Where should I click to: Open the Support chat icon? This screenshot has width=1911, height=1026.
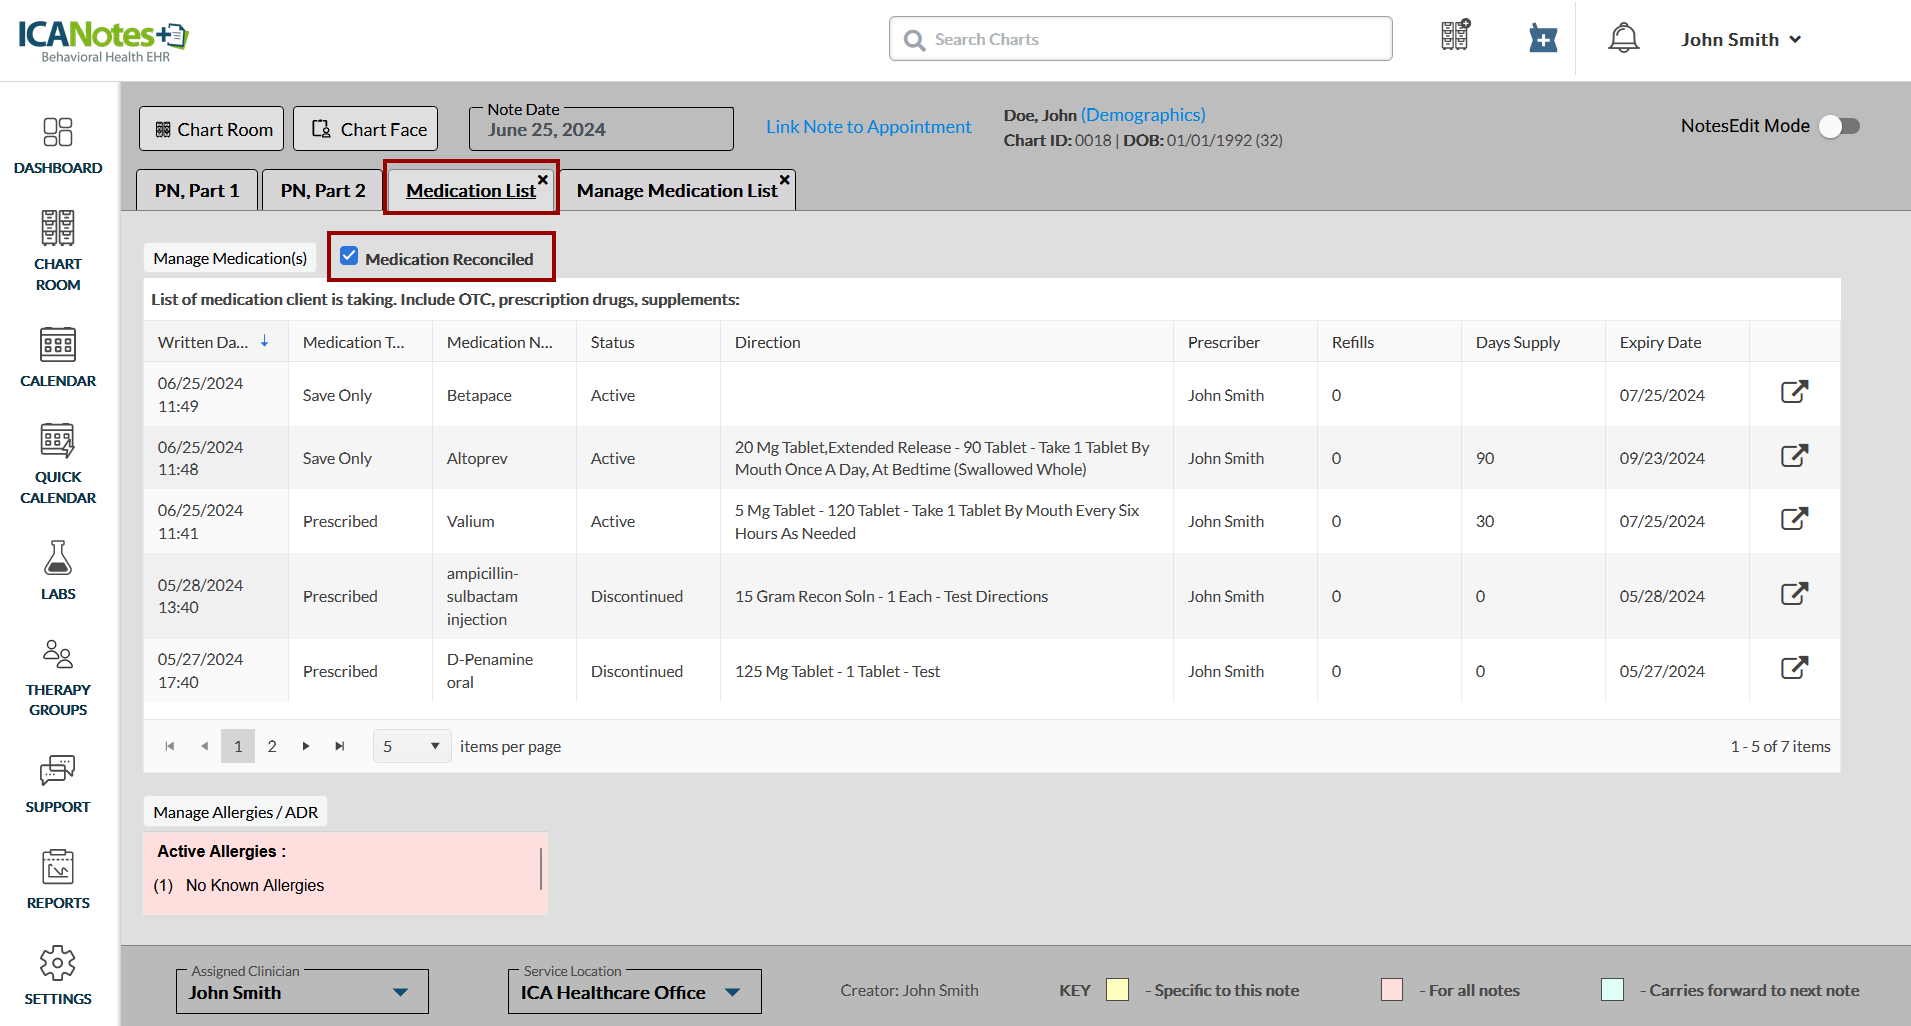pyautogui.click(x=58, y=771)
